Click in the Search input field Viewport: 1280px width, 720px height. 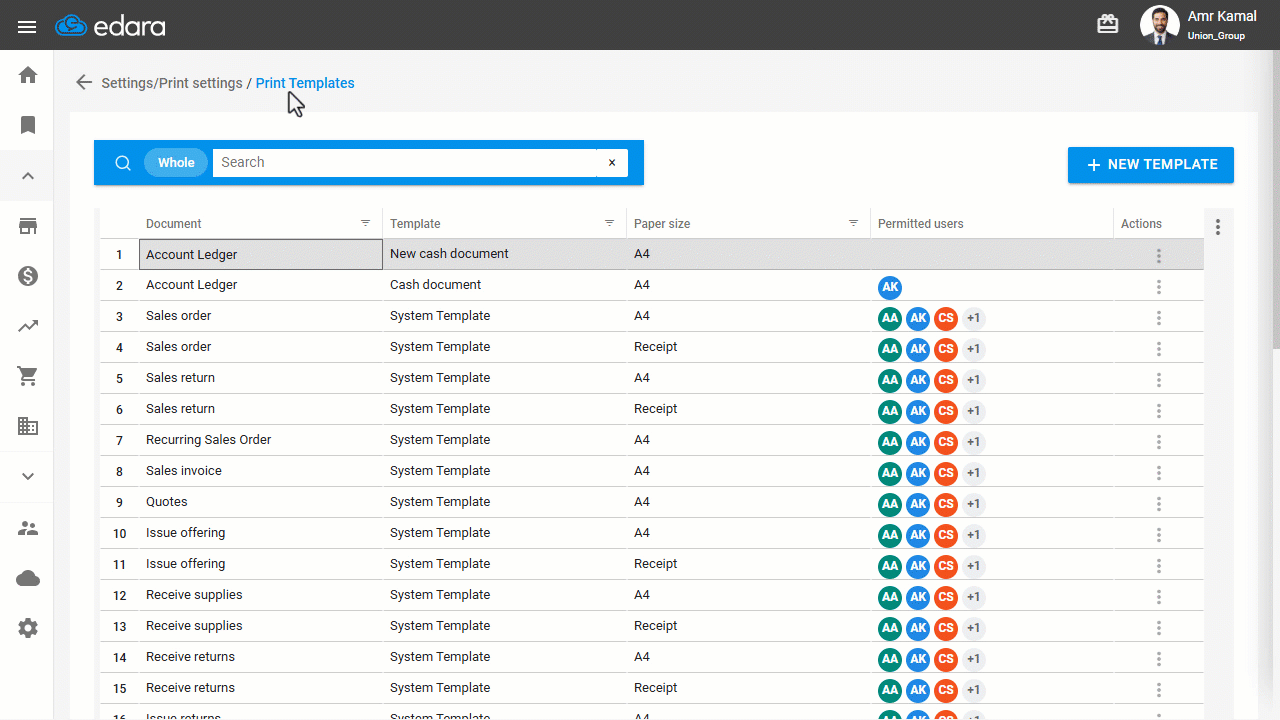tap(404, 163)
